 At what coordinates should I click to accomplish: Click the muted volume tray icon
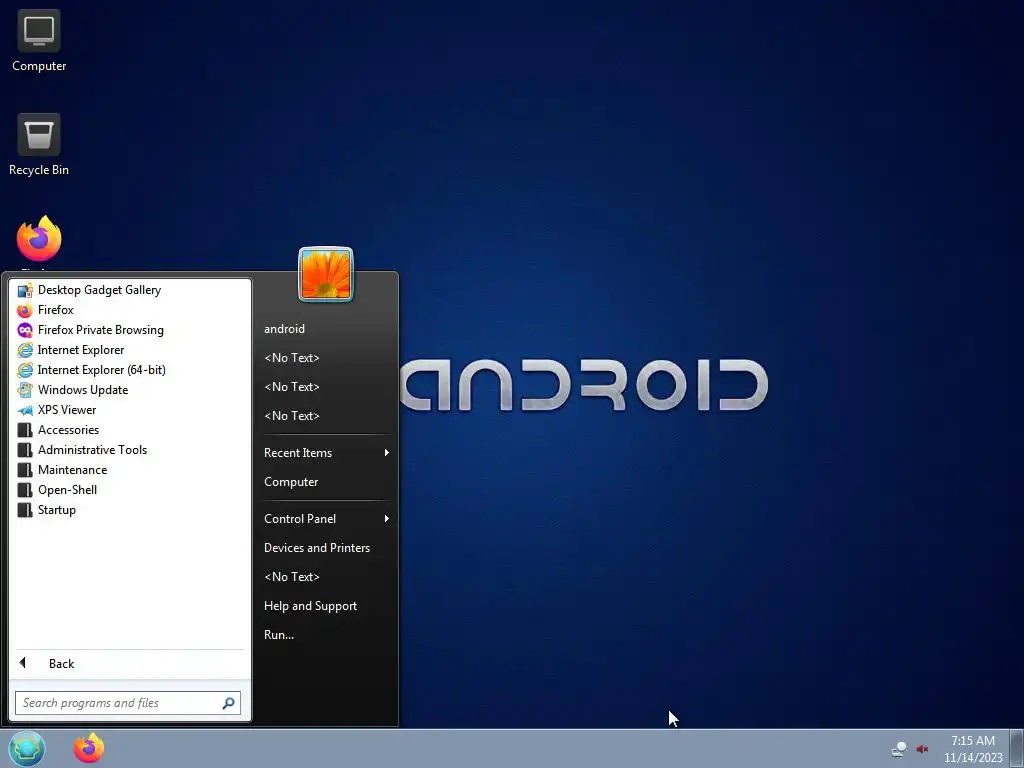pyautogui.click(x=923, y=749)
